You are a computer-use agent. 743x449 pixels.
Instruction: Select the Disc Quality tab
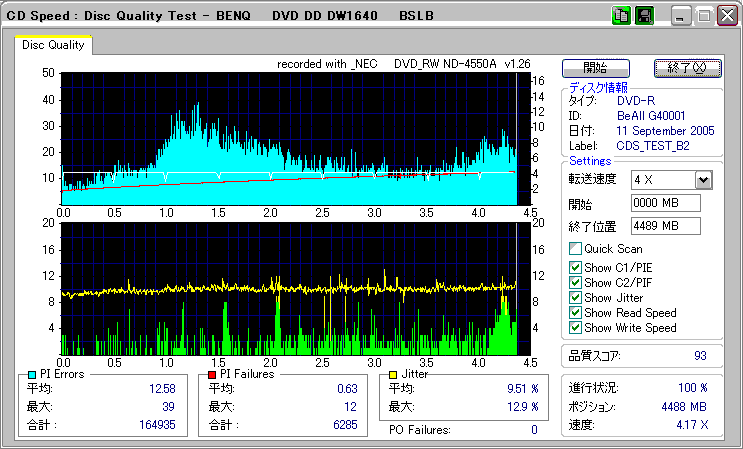53,45
